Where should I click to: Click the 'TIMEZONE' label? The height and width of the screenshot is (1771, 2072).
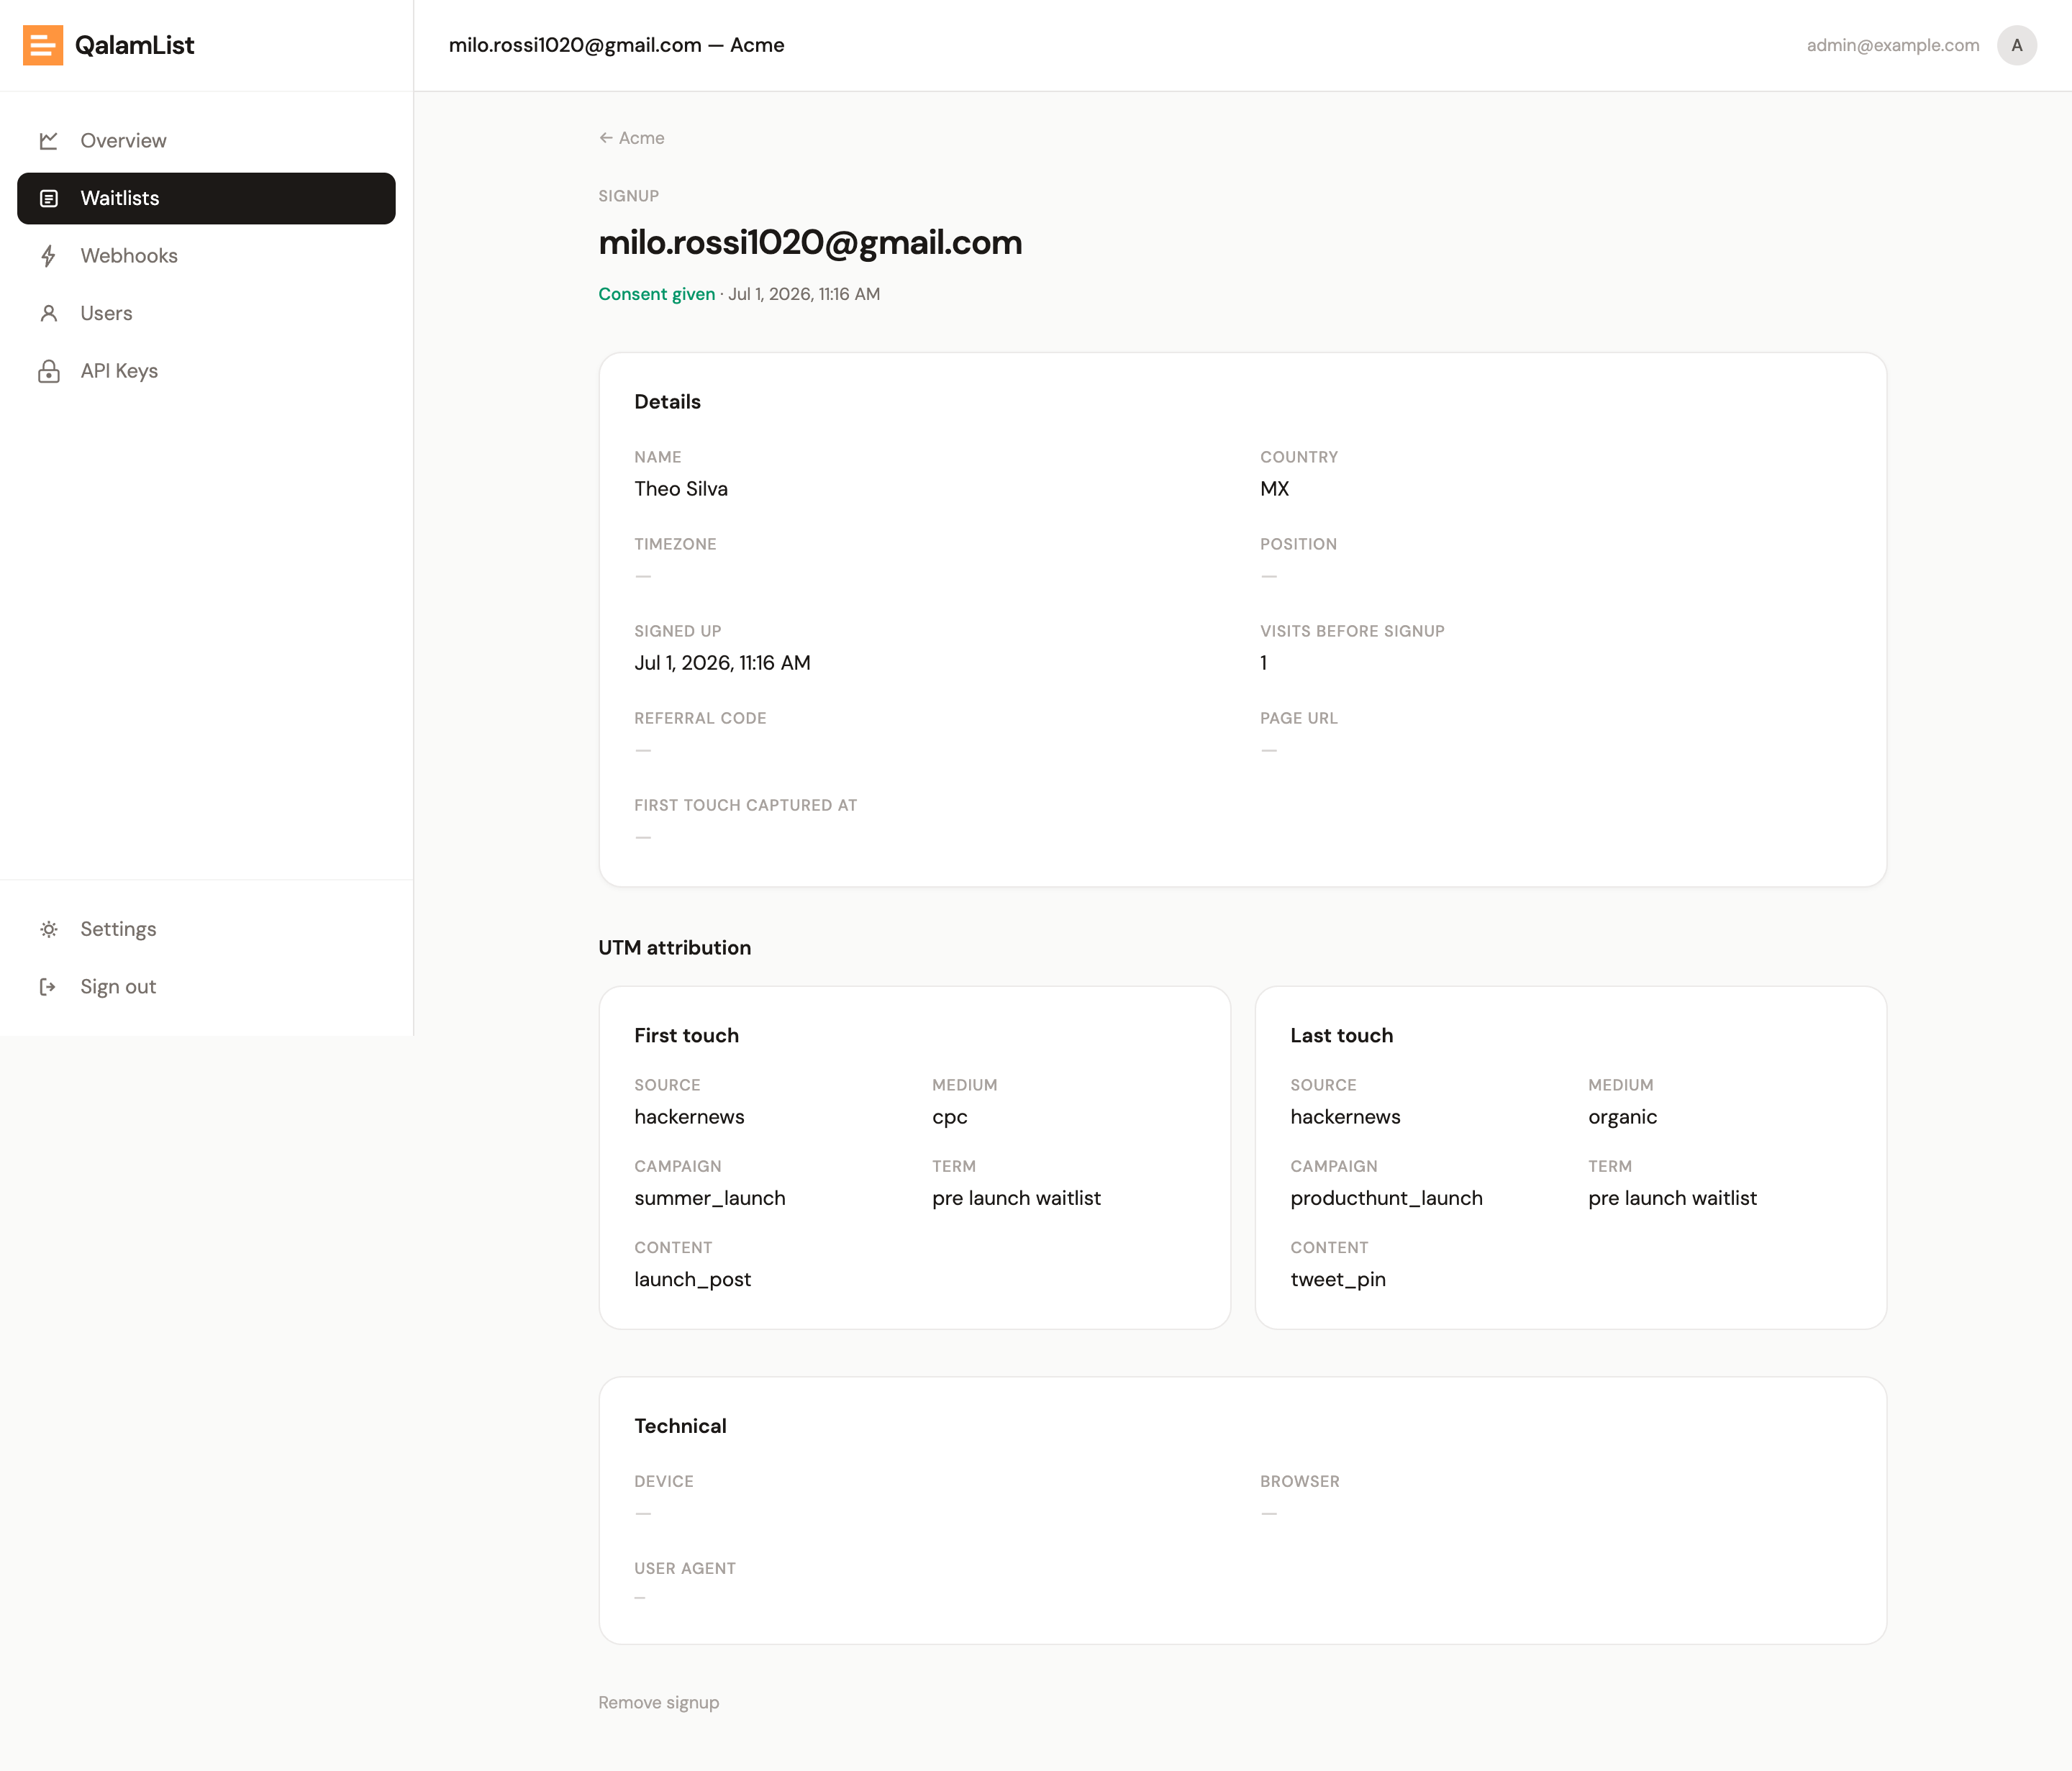[x=675, y=545]
